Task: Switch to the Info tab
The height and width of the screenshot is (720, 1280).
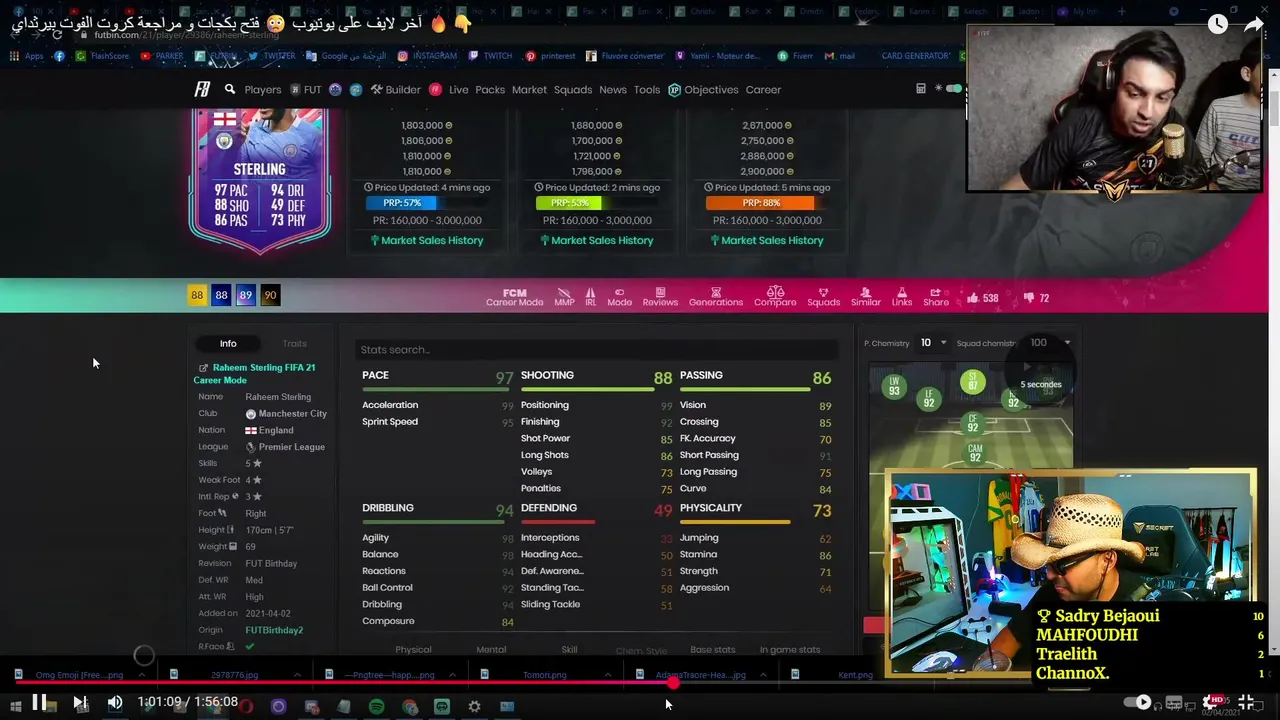Action: pos(228,343)
